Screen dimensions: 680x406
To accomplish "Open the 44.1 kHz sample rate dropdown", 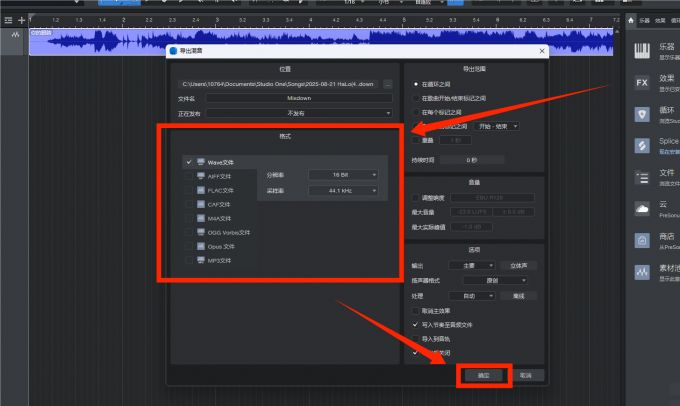I will [343, 190].
